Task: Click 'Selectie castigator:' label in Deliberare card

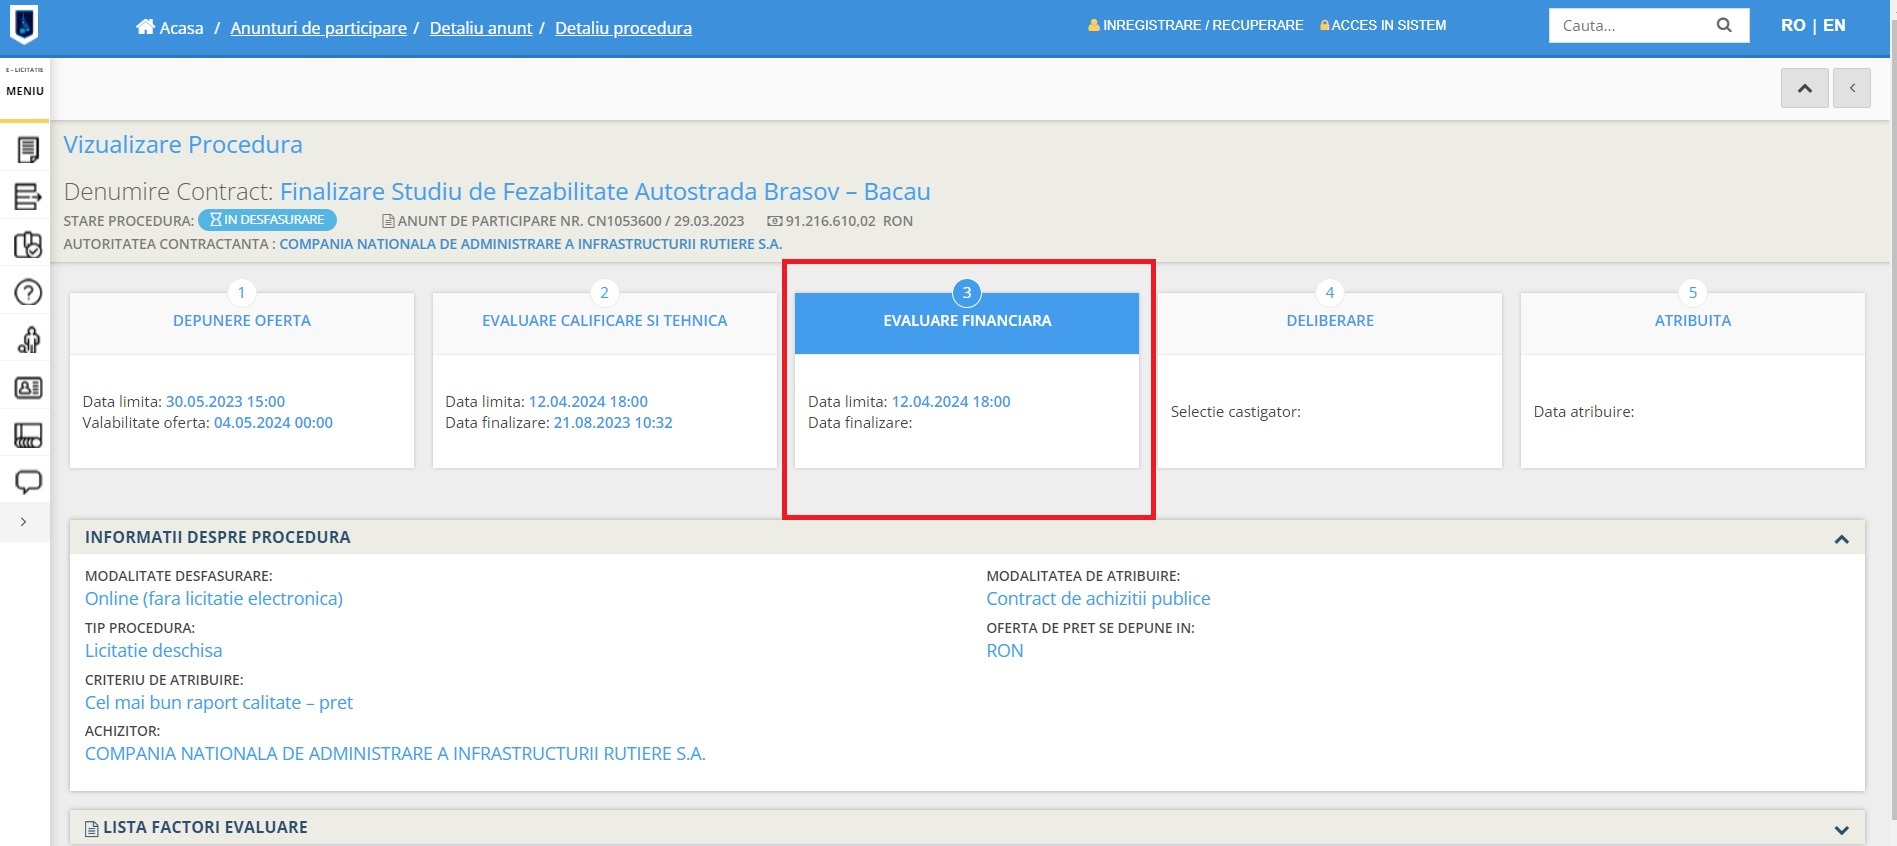Action: (x=1236, y=412)
